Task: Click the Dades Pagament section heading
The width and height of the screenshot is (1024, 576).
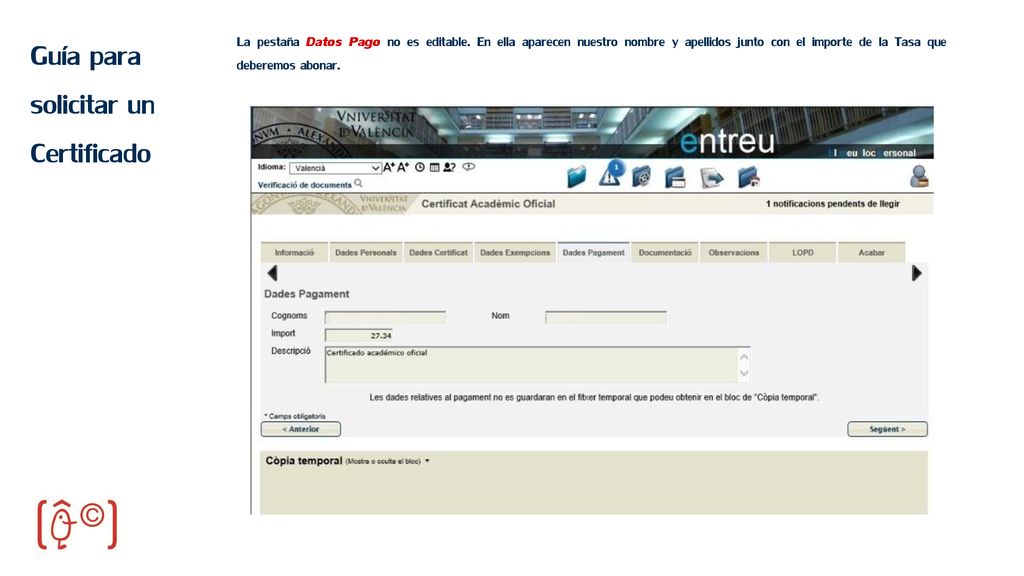Action: [x=306, y=294]
